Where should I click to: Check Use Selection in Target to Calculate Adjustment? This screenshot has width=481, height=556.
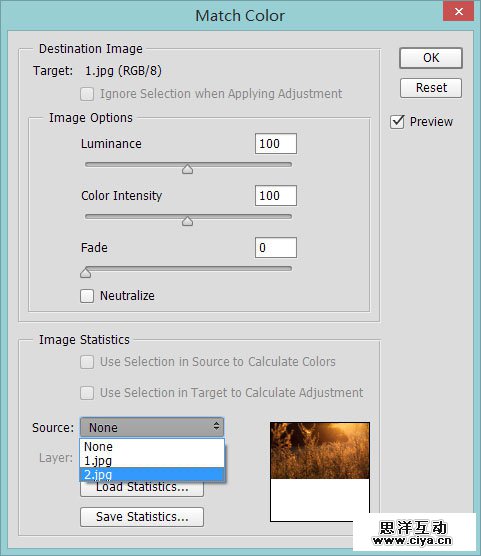coord(87,393)
